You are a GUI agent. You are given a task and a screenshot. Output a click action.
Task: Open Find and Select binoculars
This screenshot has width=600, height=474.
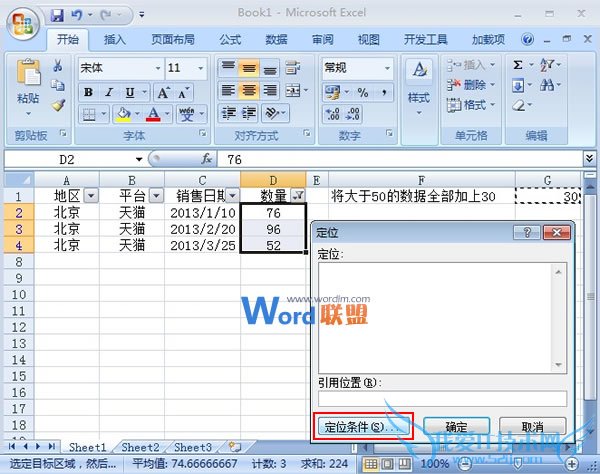[546, 85]
